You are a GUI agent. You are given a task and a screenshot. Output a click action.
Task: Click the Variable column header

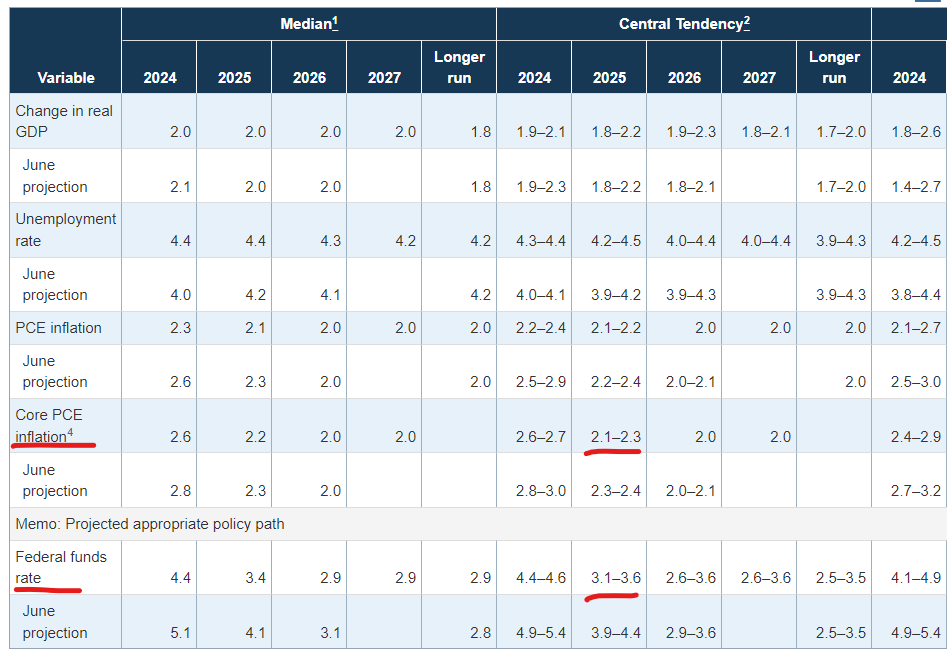pyautogui.click(x=66, y=78)
